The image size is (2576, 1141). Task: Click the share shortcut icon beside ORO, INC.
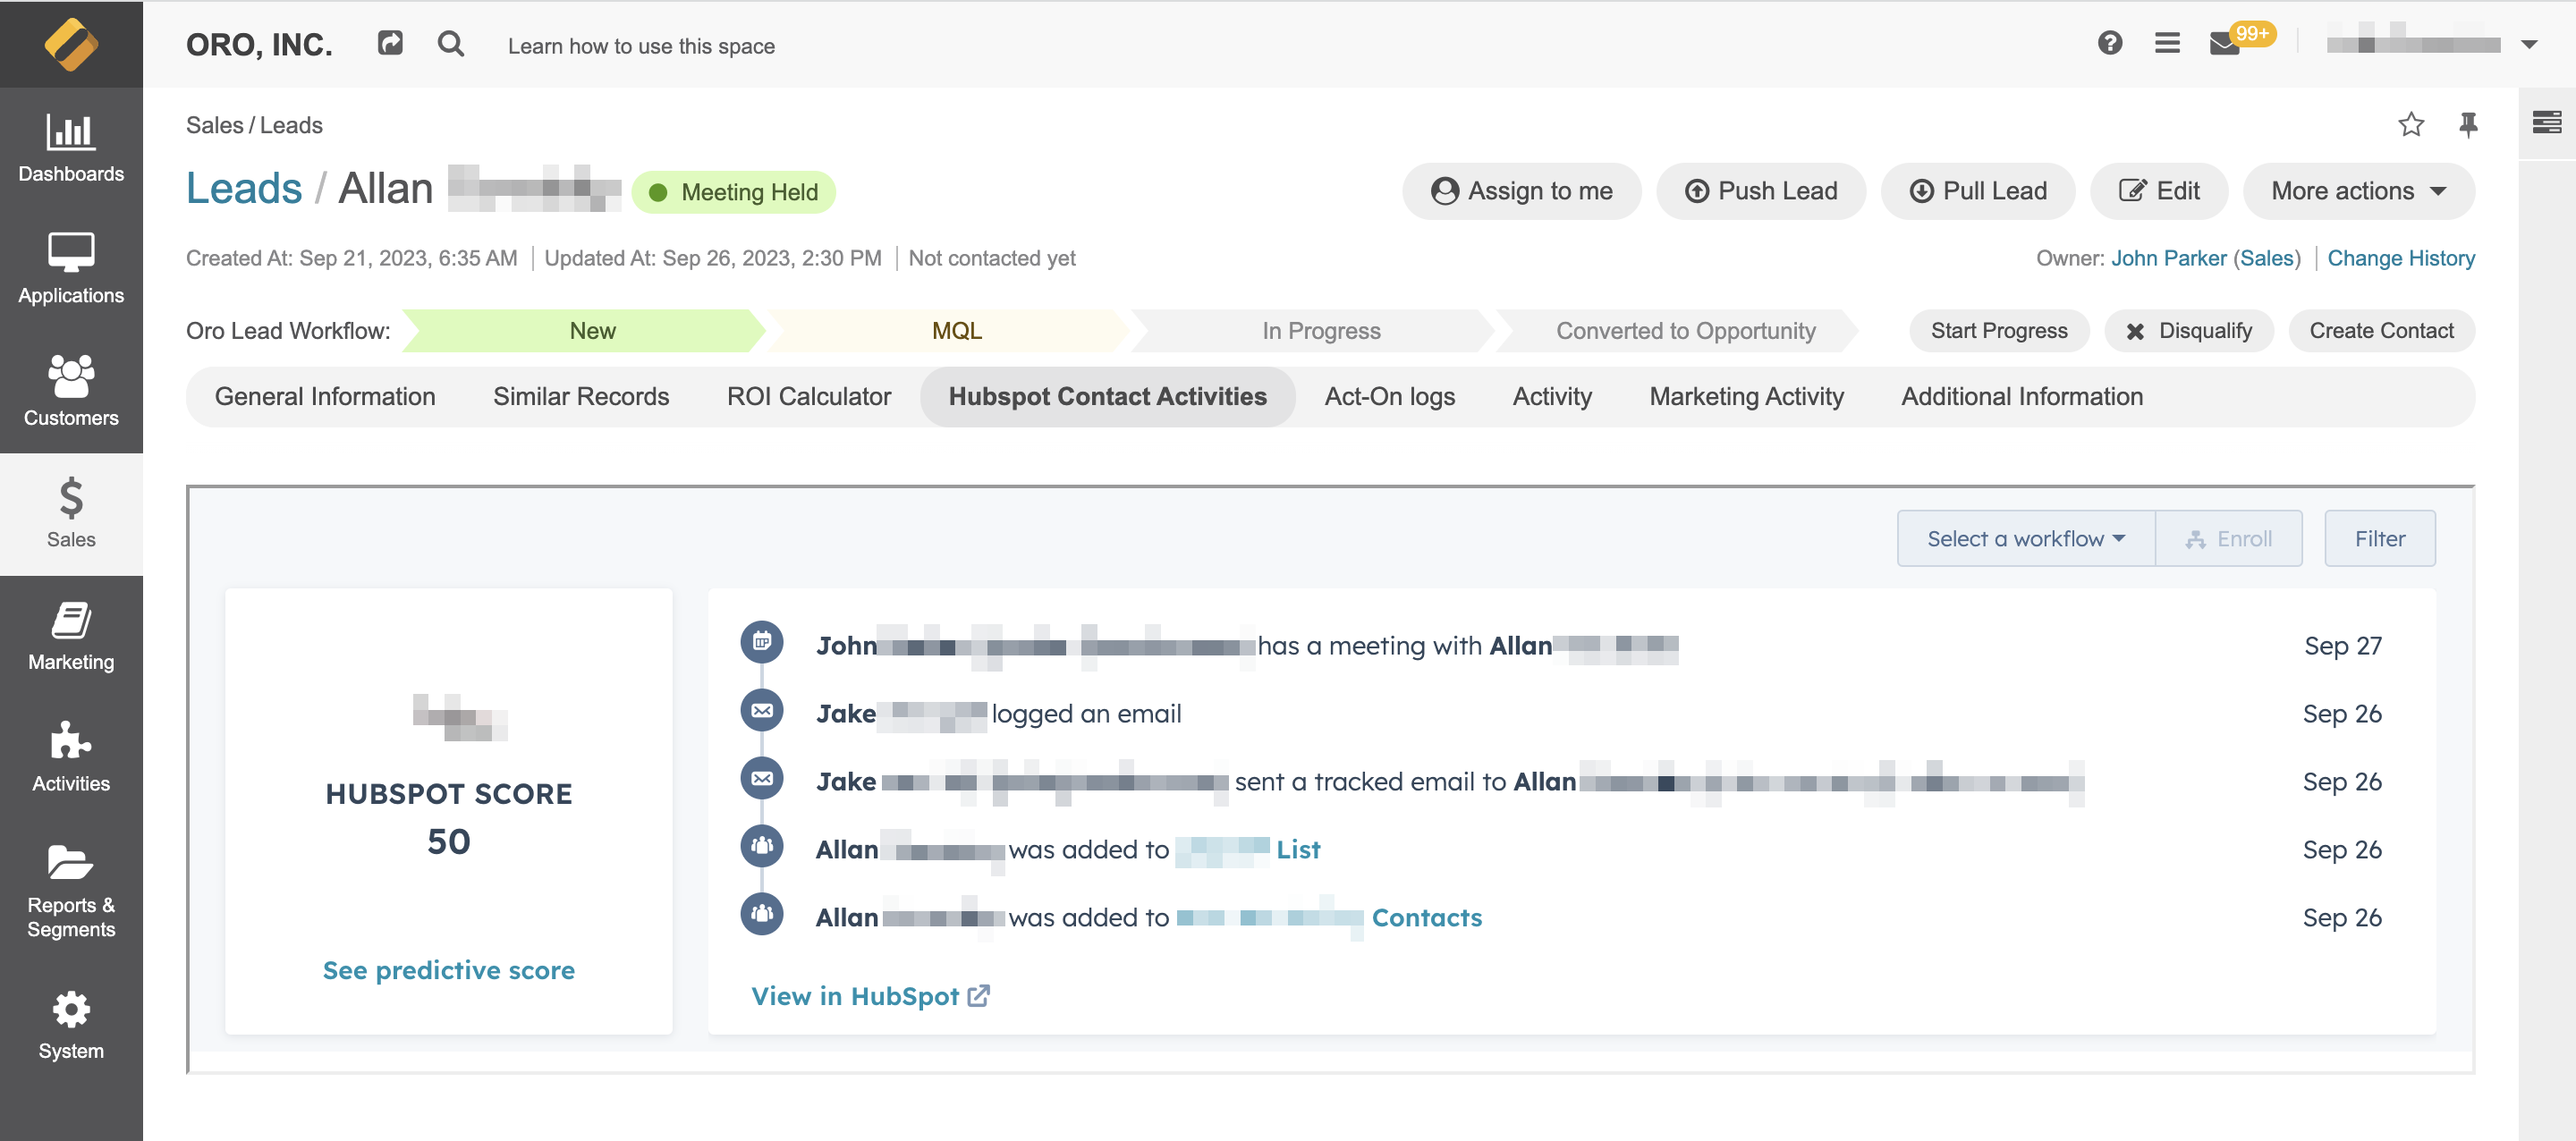390,43
